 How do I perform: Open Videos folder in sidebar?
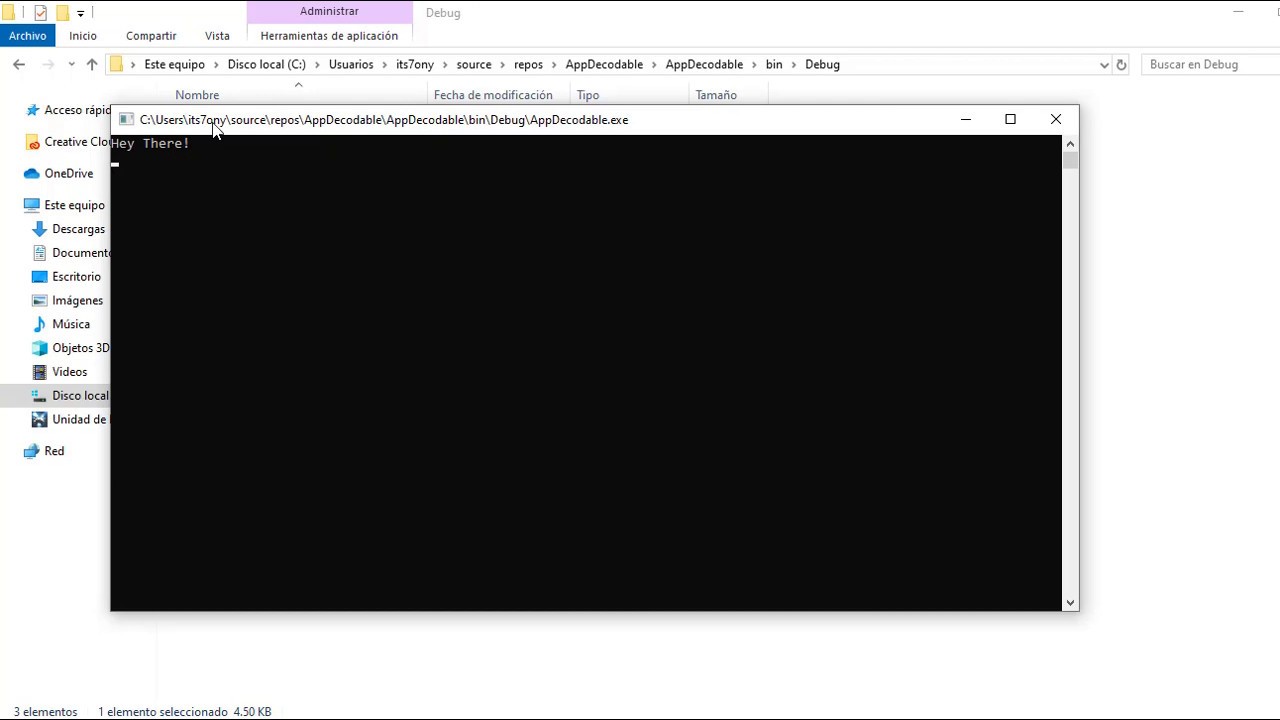[69, 372]
